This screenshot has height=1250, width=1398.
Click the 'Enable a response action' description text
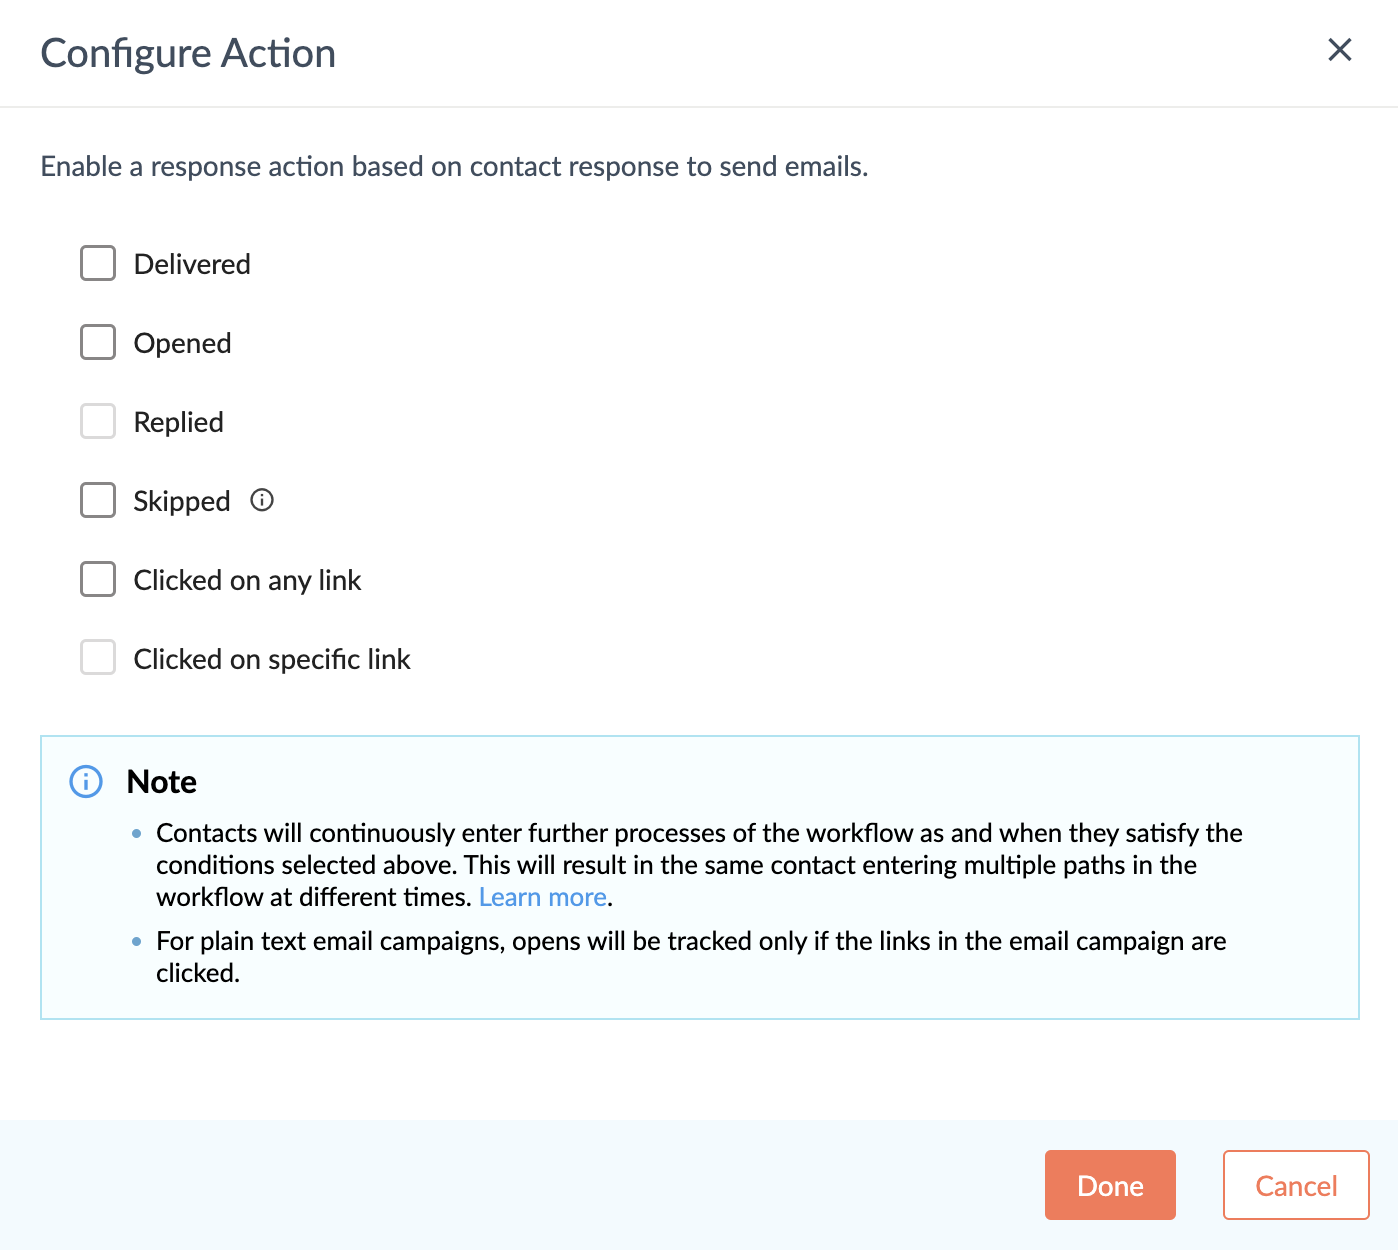point(454,166)
